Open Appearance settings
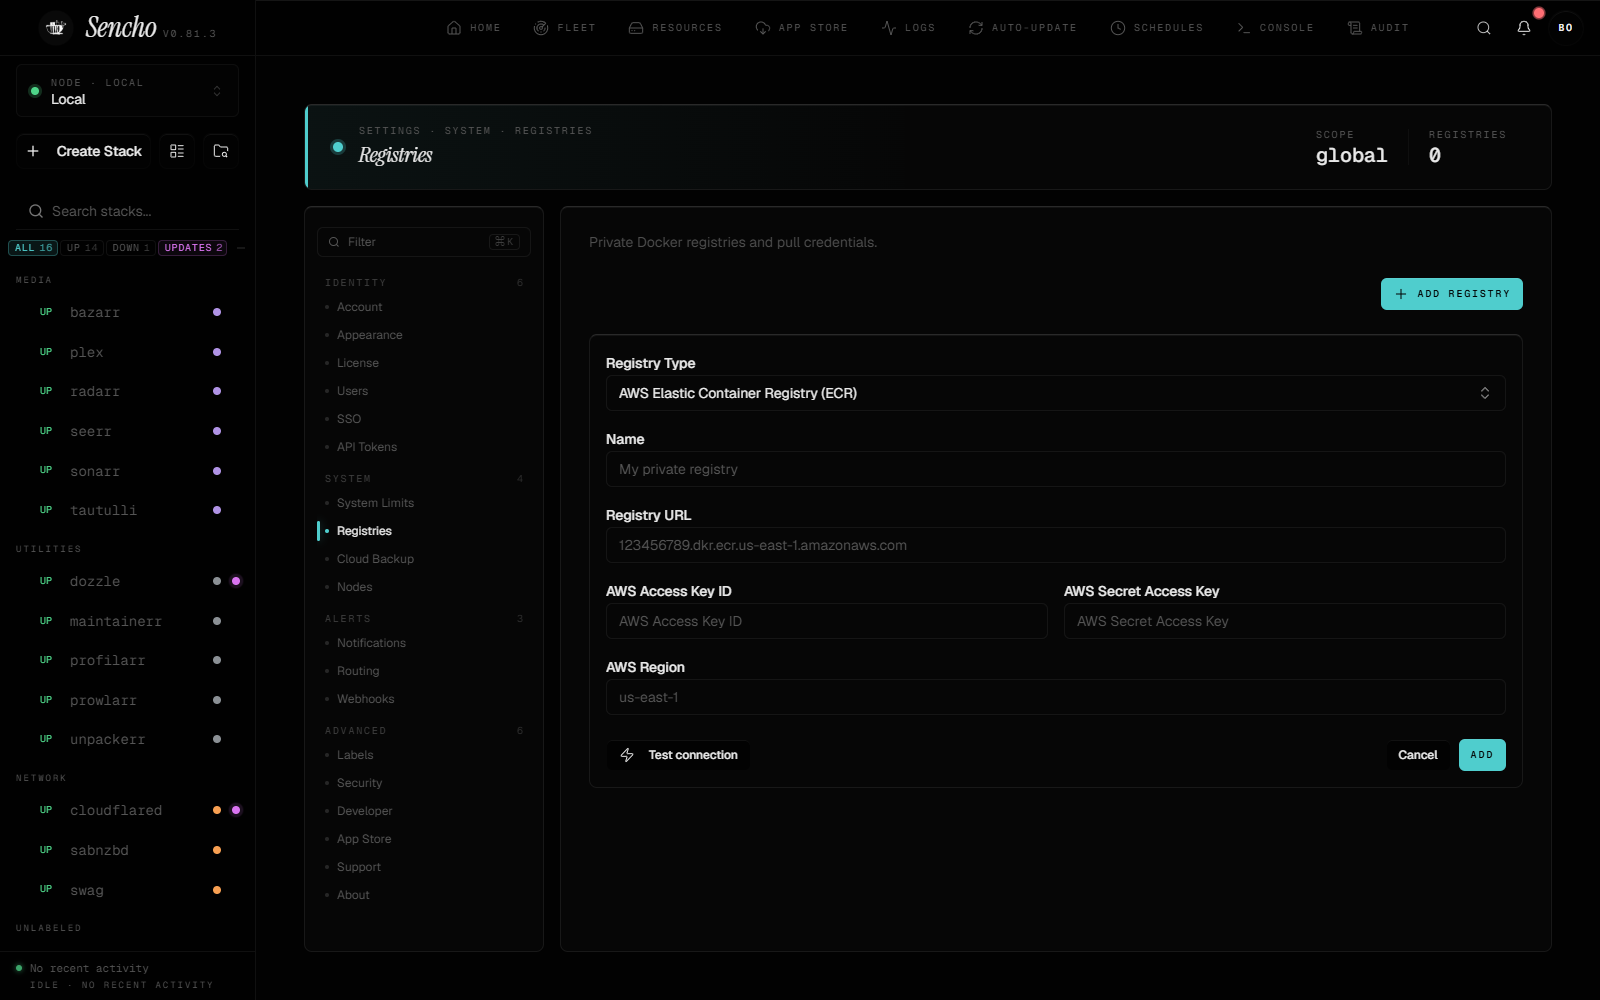This screenshot has width=1600, height=1000. pyautogui.click(x=424, y=335)
